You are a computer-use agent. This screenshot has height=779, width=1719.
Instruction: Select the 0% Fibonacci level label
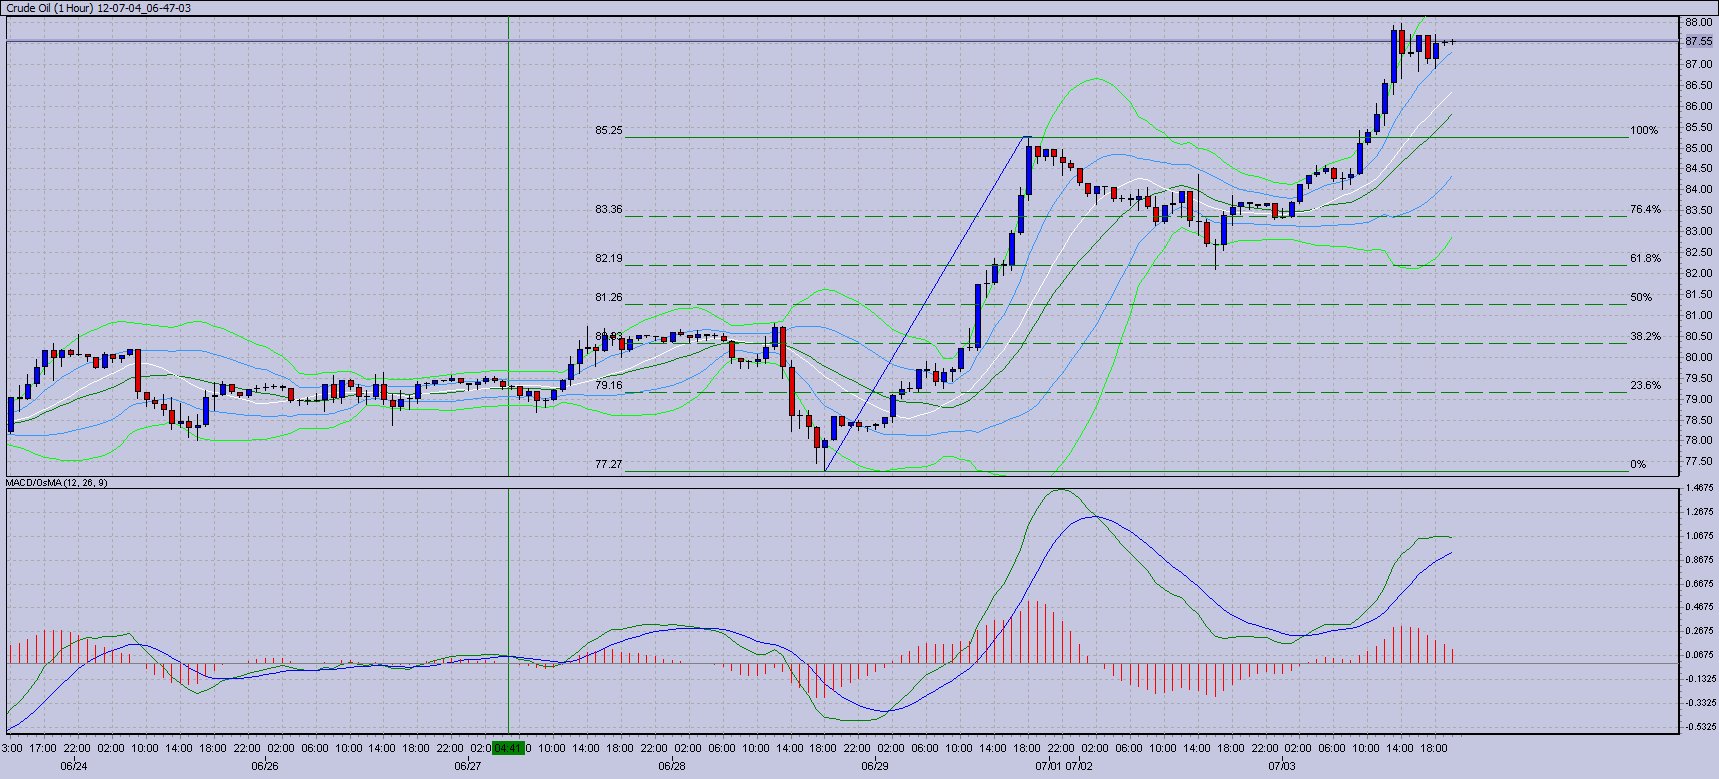click(1638, 464)
